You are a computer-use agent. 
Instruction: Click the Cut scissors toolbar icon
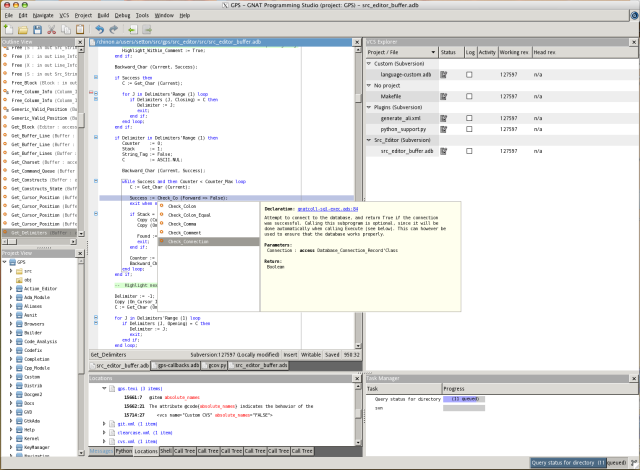click(54, 30)
